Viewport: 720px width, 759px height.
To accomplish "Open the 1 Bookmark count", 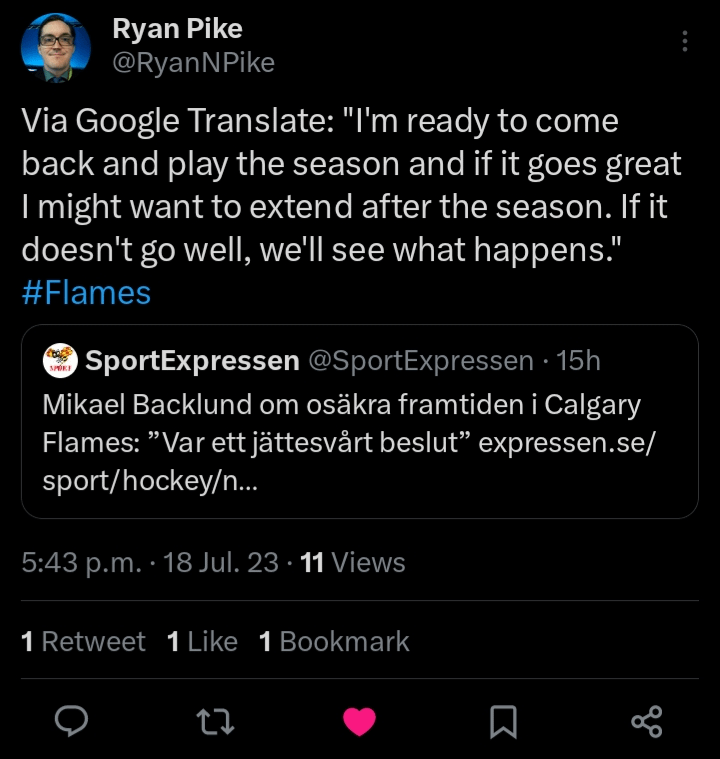I will click(x=334, y=641).
